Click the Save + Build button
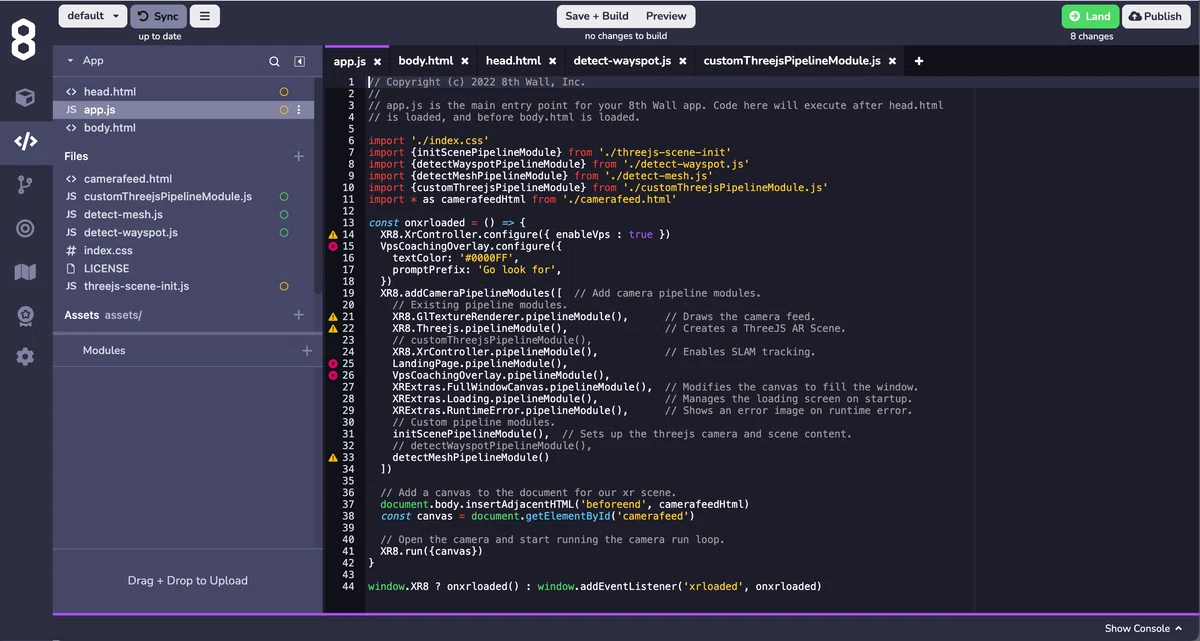 point(597,16)
